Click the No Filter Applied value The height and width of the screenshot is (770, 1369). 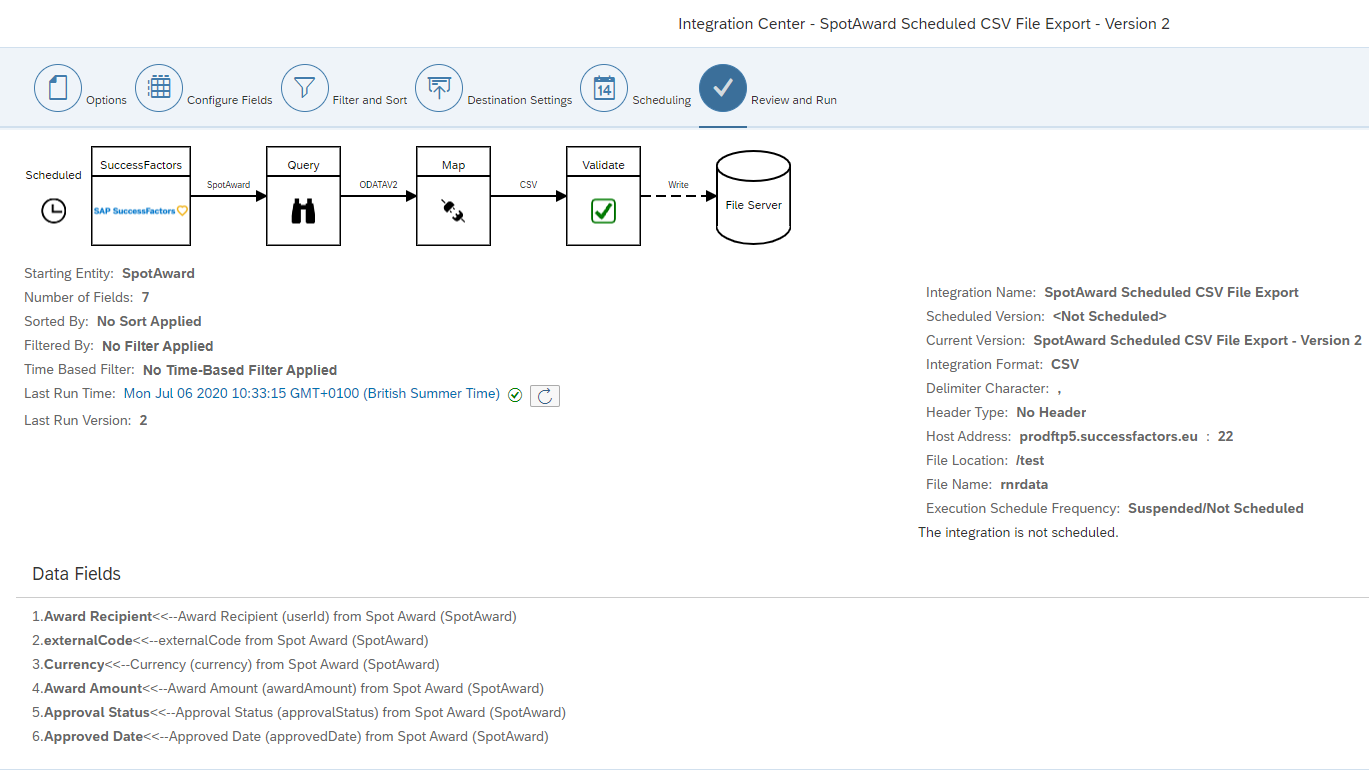(x=158, y=346)
